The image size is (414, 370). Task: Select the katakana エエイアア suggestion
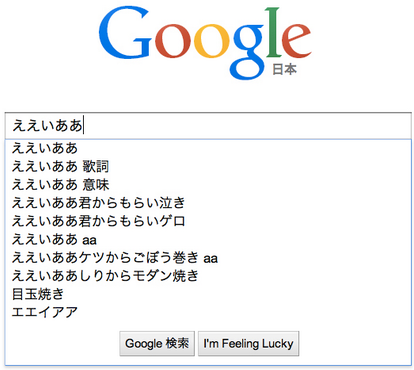click(208, 312)
